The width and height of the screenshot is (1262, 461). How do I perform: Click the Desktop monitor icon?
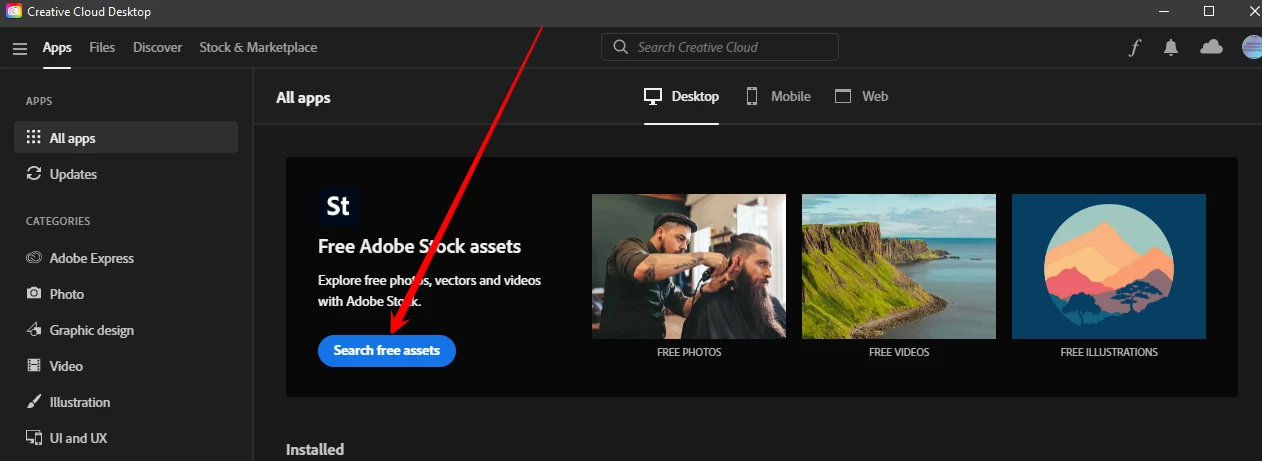click(653, 96)
